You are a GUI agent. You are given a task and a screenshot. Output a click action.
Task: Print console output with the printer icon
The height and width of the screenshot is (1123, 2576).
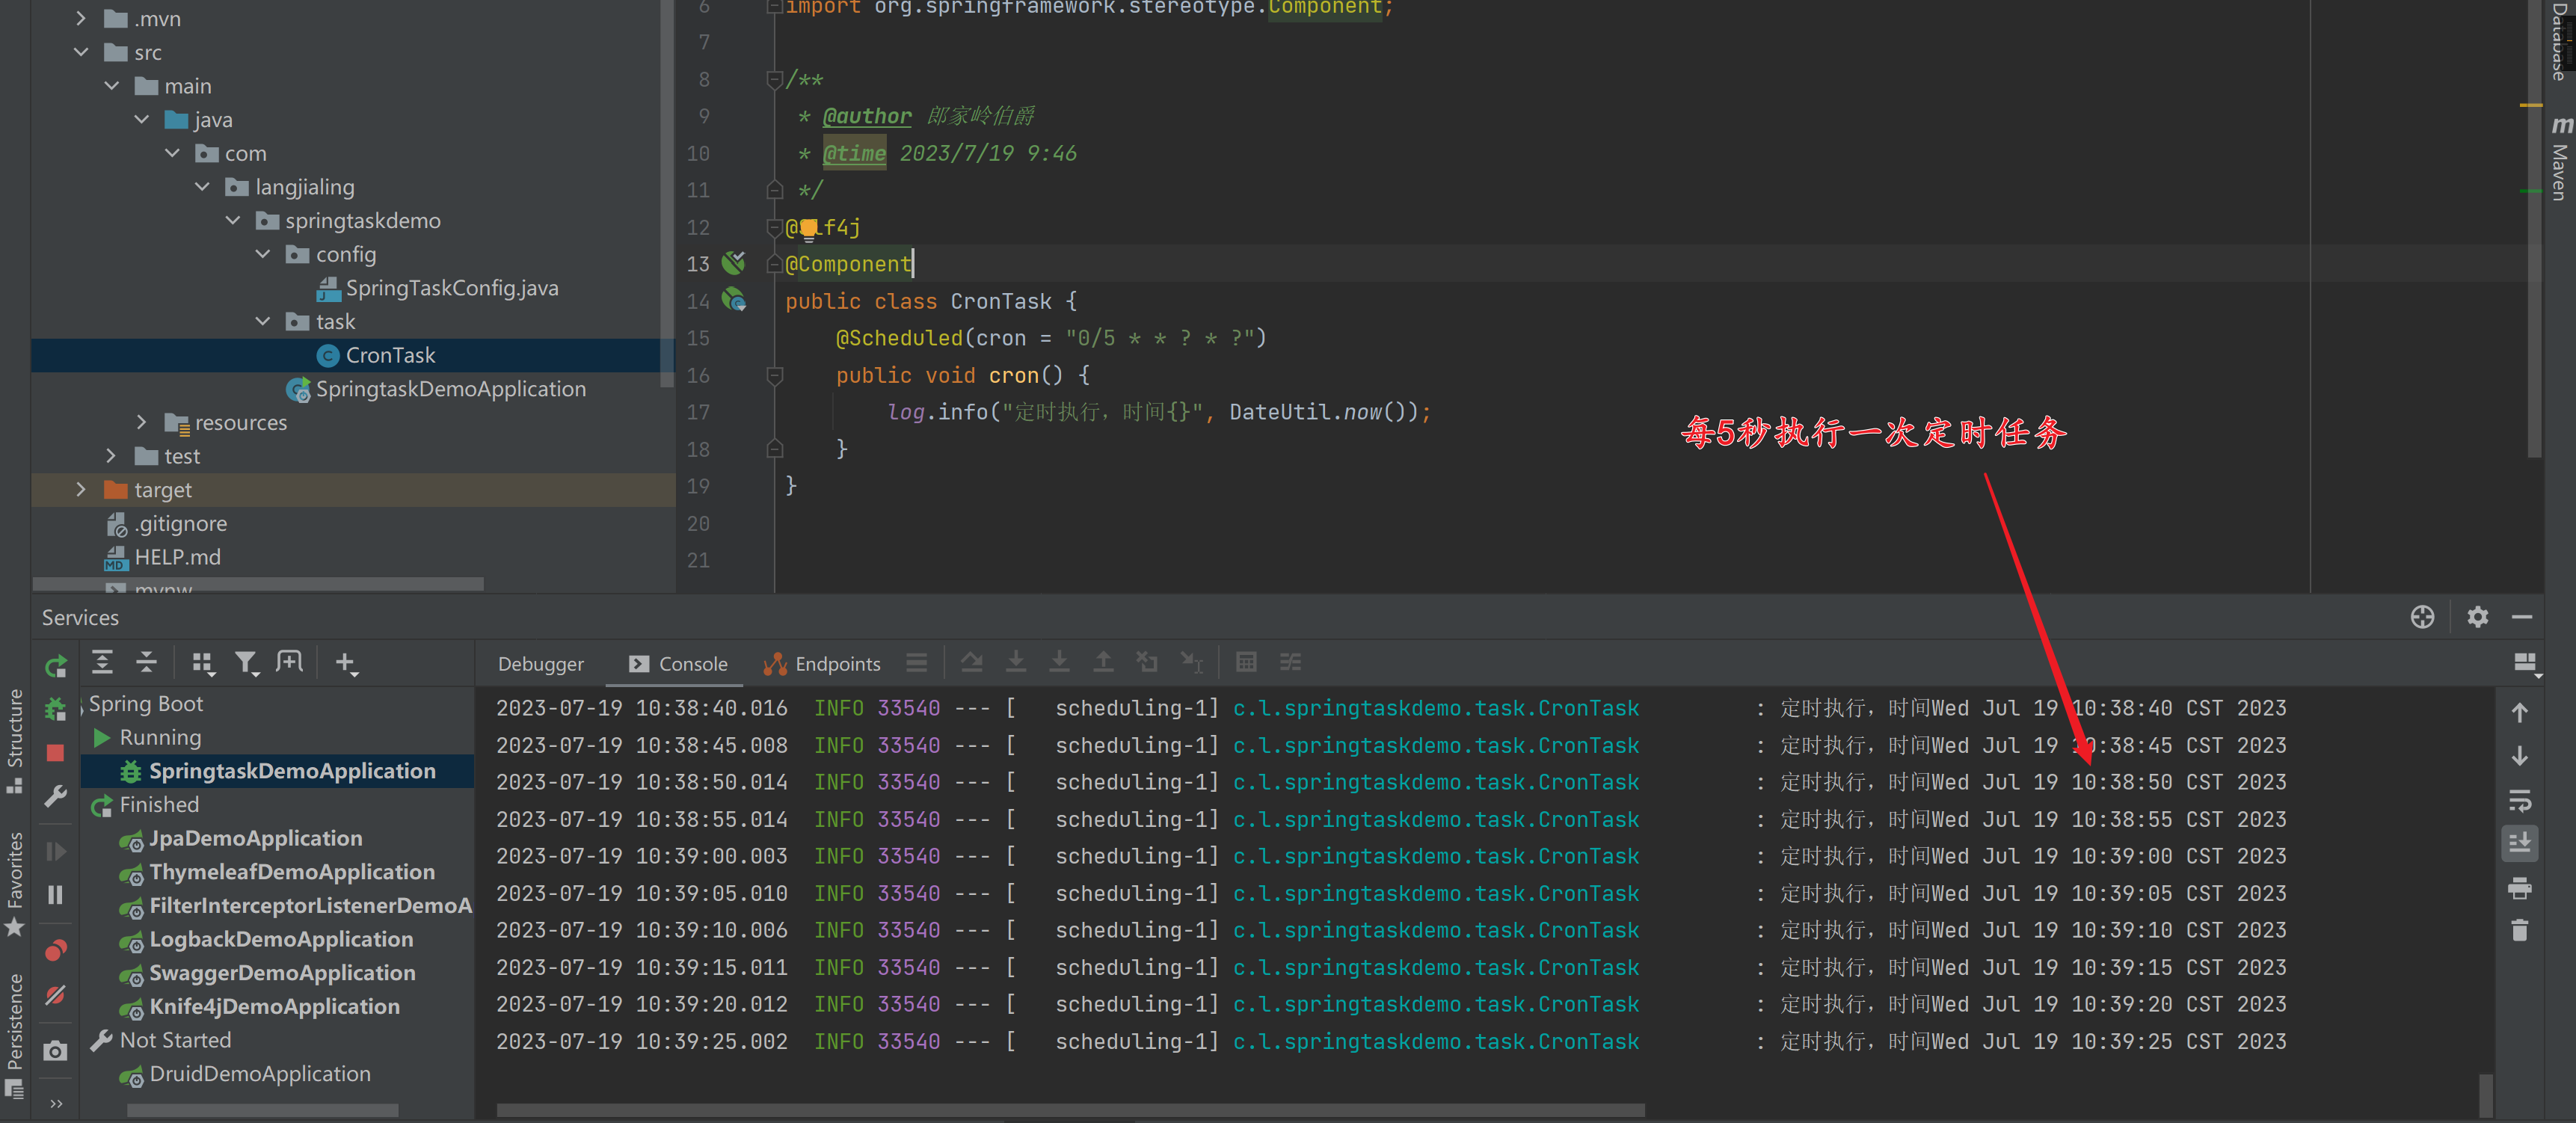click(2520, 888)
